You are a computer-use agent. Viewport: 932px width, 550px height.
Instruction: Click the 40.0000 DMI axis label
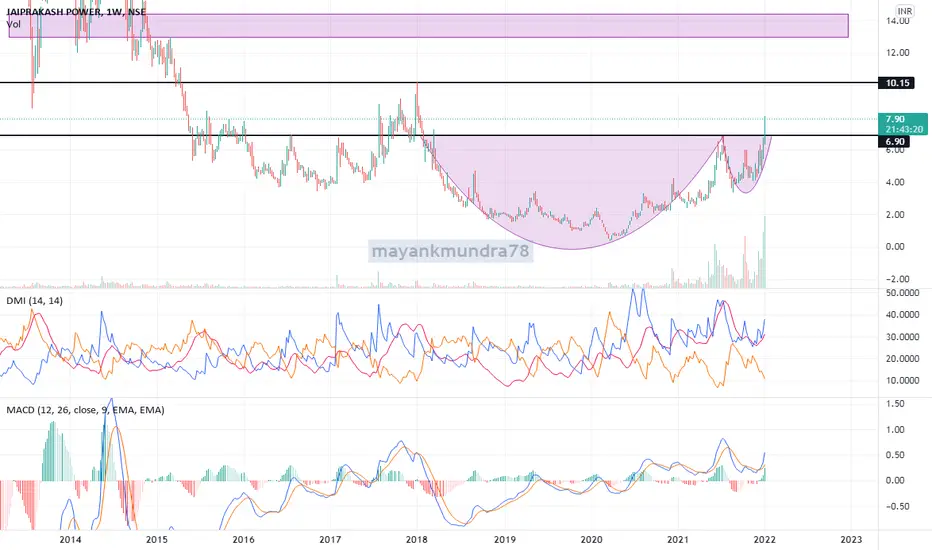click(x=903, y=315)
